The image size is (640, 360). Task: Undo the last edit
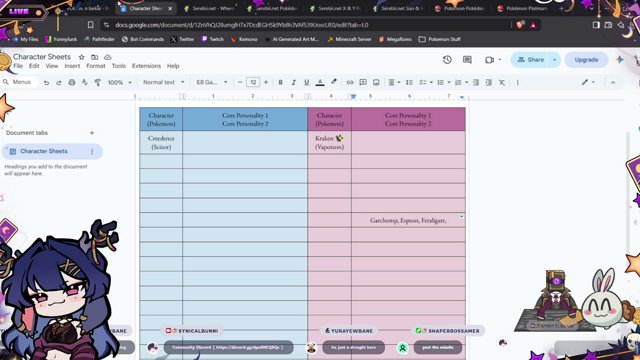[46, 82]
